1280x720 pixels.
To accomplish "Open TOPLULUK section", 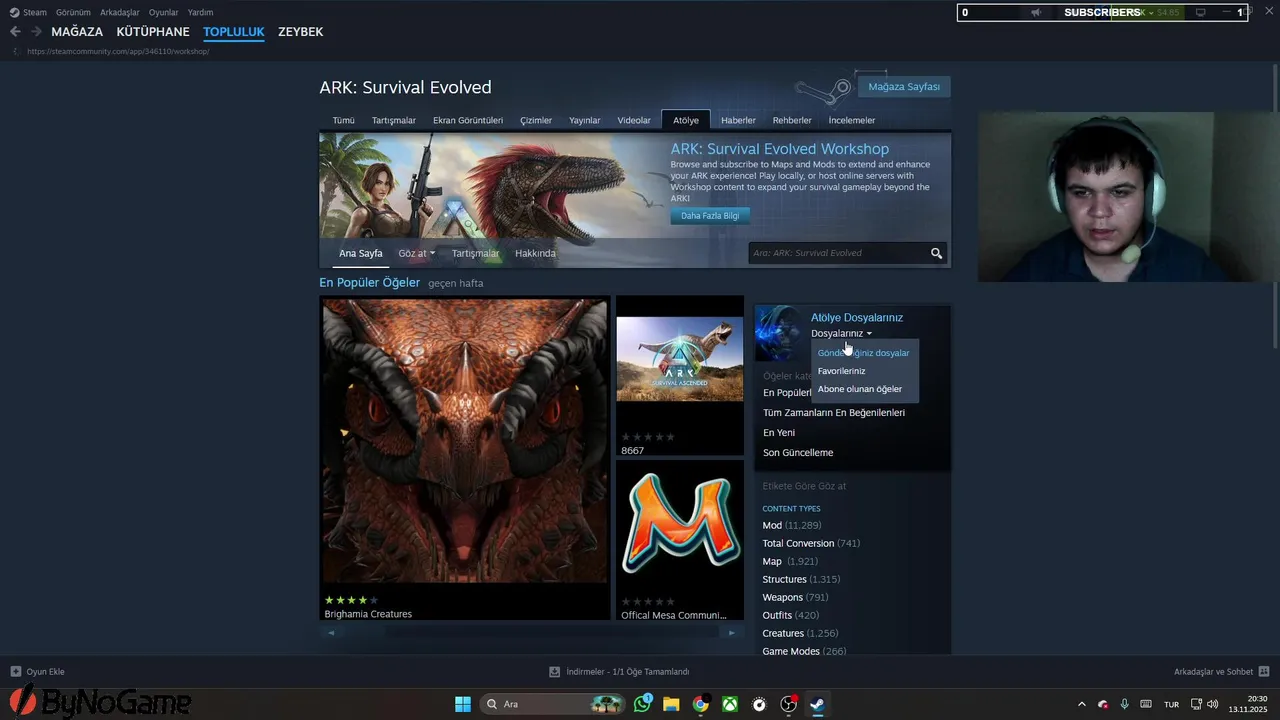I will pyautogui.click(x=234, y=32).
